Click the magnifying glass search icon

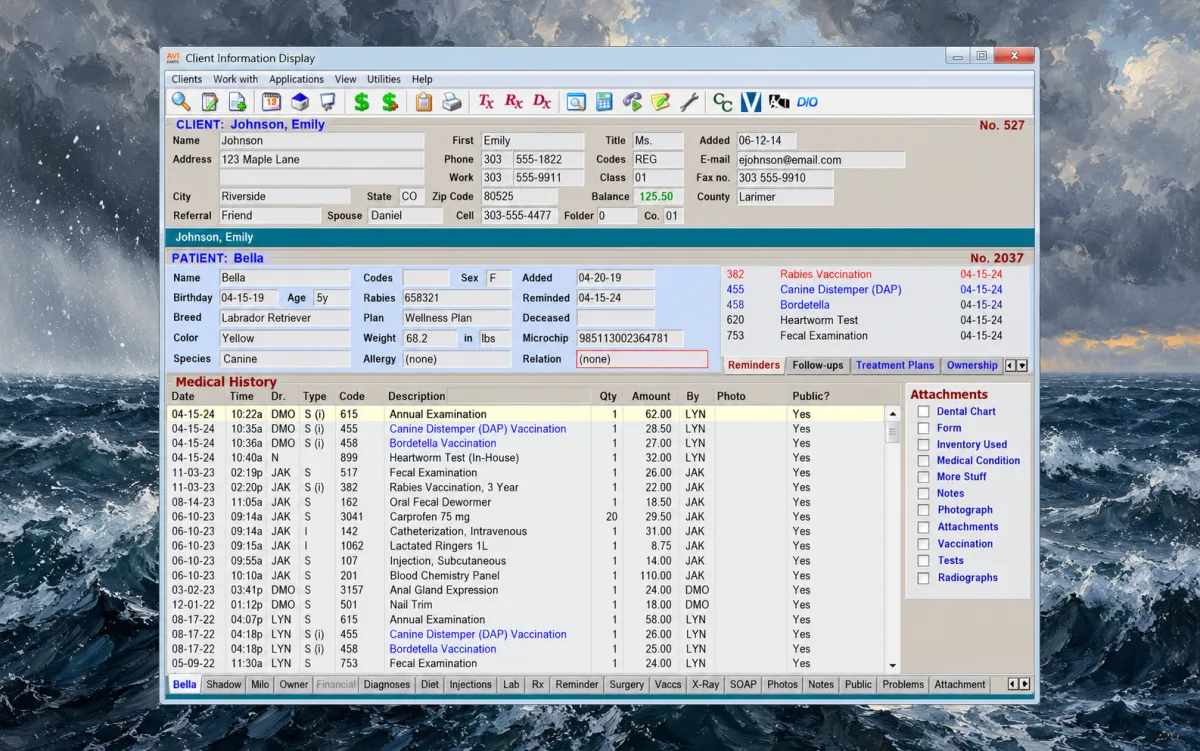coord(181,102)
